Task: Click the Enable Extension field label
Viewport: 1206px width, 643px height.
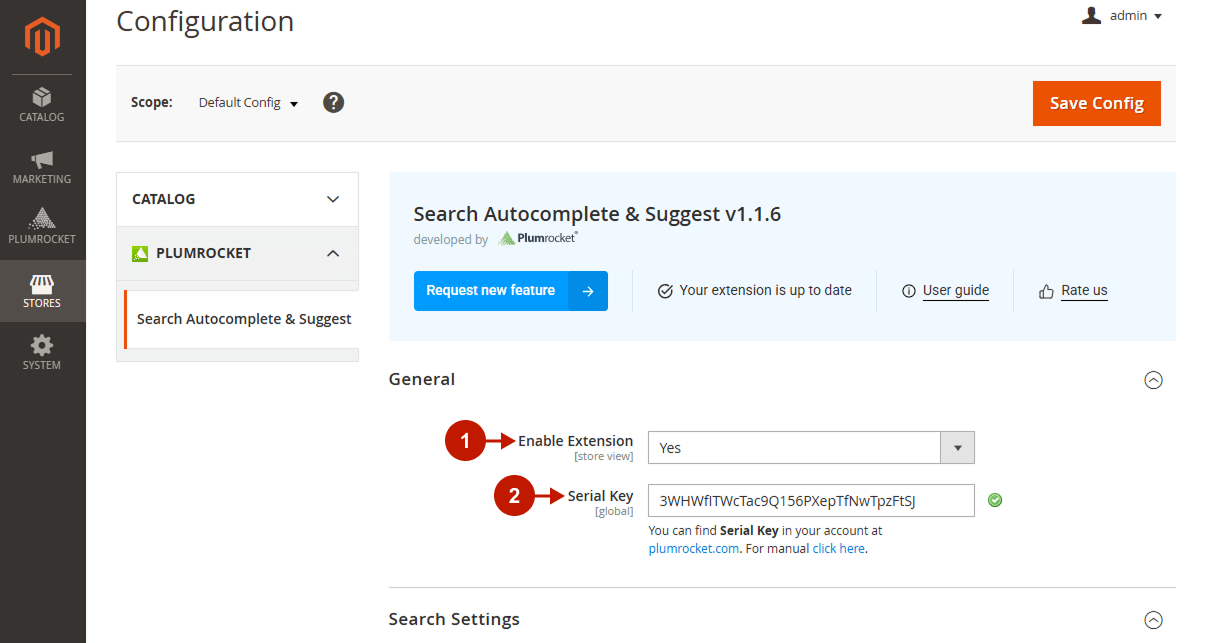Action: [x=575, y=441]
